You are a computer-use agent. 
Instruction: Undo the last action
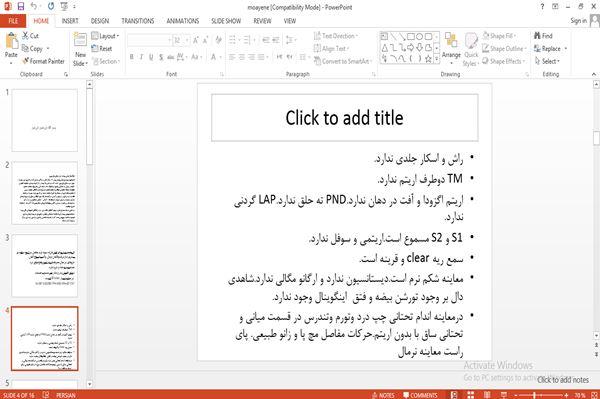(x=34, y=7)
